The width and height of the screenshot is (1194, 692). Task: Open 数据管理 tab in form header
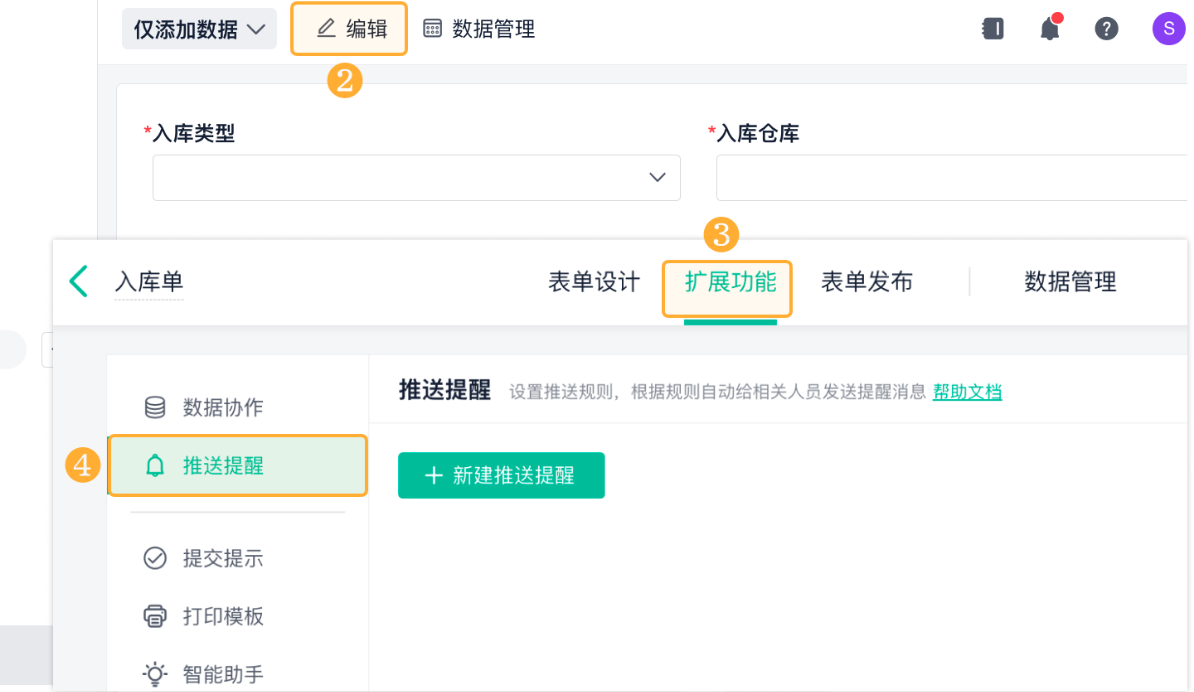[x=1070, y=282]
